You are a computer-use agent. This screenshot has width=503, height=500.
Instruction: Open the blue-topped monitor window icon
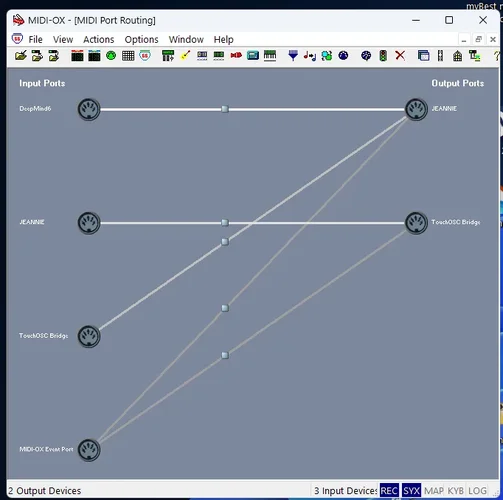(94, 56)
